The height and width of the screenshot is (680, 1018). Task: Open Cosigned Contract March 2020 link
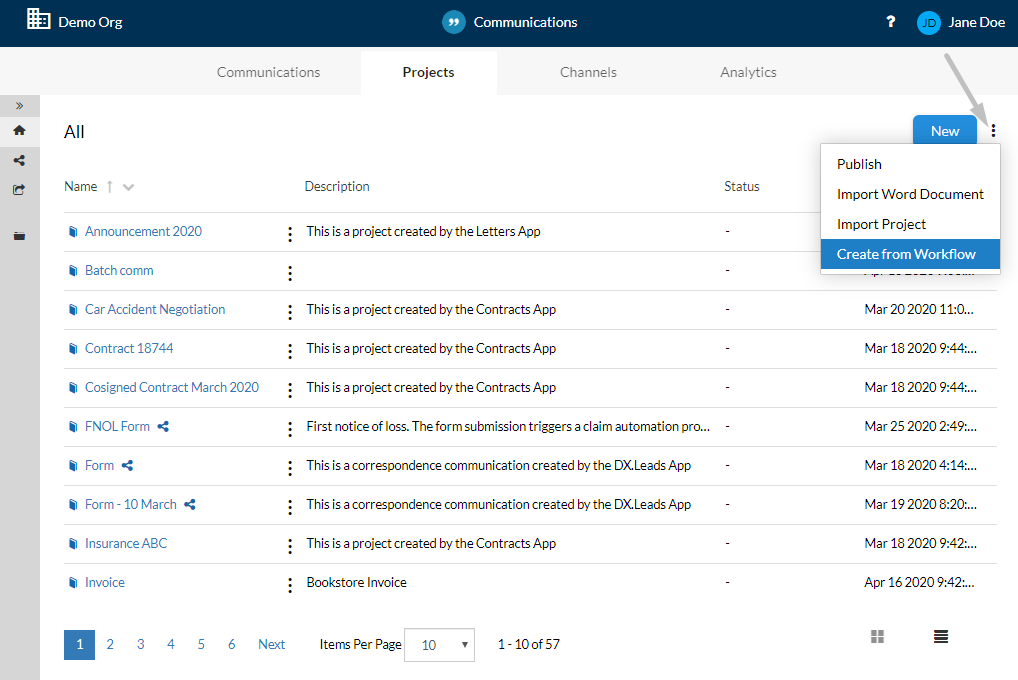(x=171, y=387)
